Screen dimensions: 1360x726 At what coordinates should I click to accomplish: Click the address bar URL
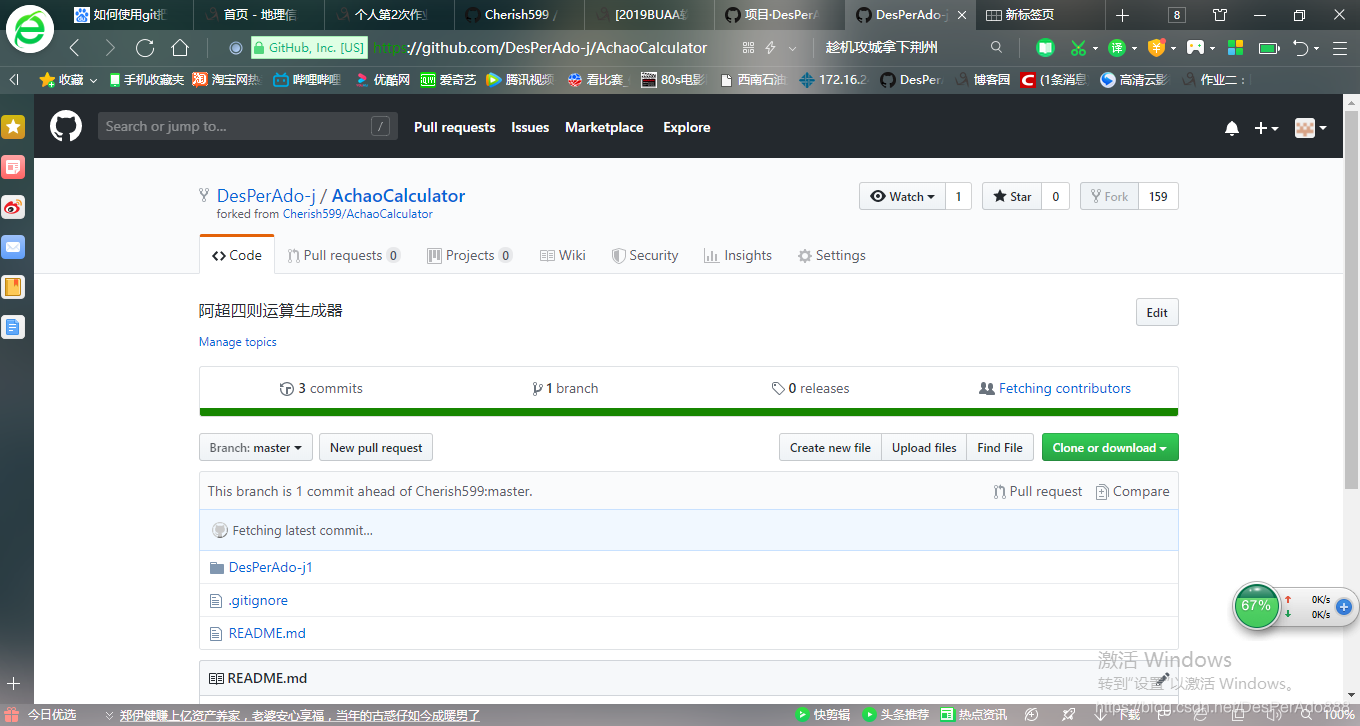(x=540, y=48)
